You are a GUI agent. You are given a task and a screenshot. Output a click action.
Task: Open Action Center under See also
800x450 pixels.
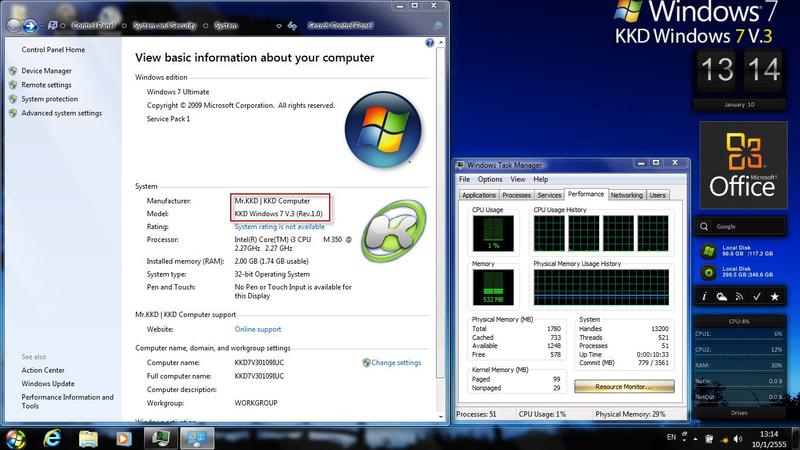click(x=43, y=370)
